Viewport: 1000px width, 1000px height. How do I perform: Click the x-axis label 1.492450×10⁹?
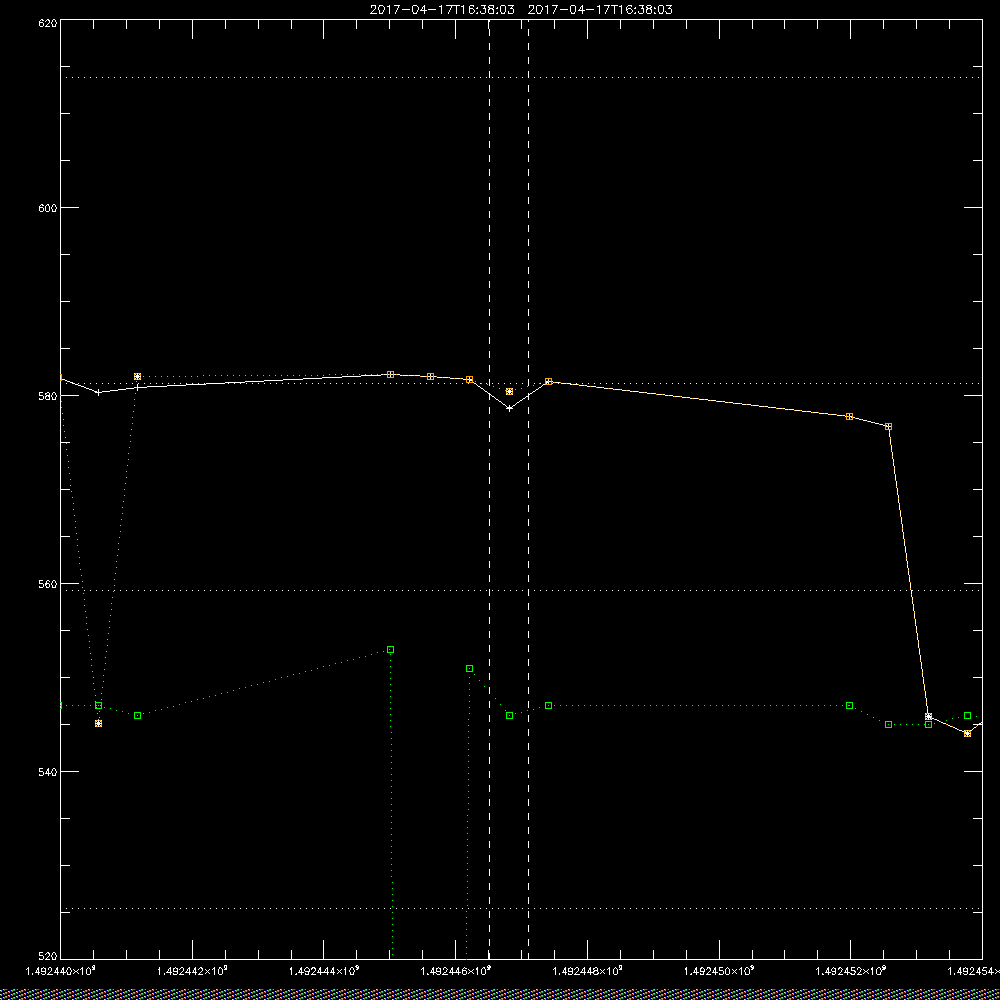coord(720,971)
